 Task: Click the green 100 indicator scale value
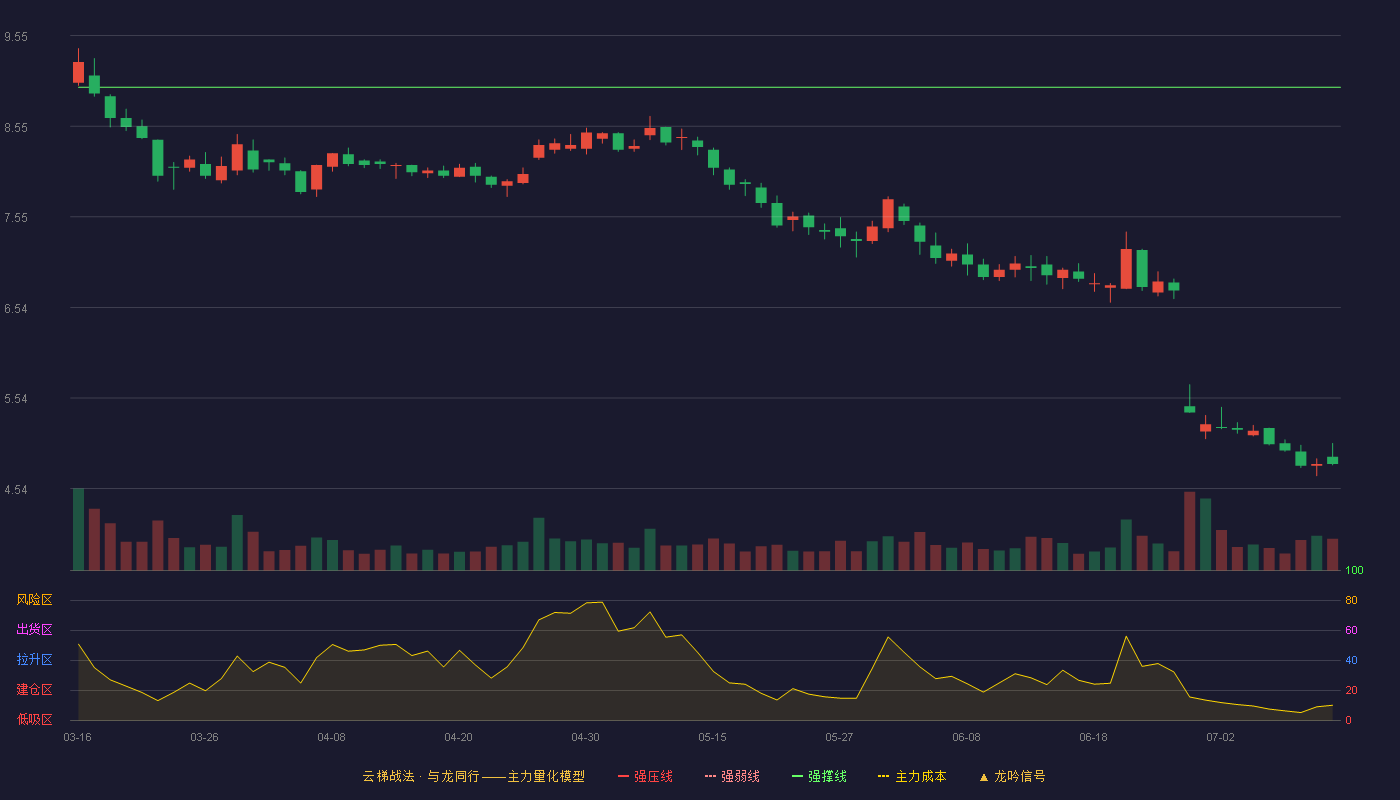[1354, 570]
